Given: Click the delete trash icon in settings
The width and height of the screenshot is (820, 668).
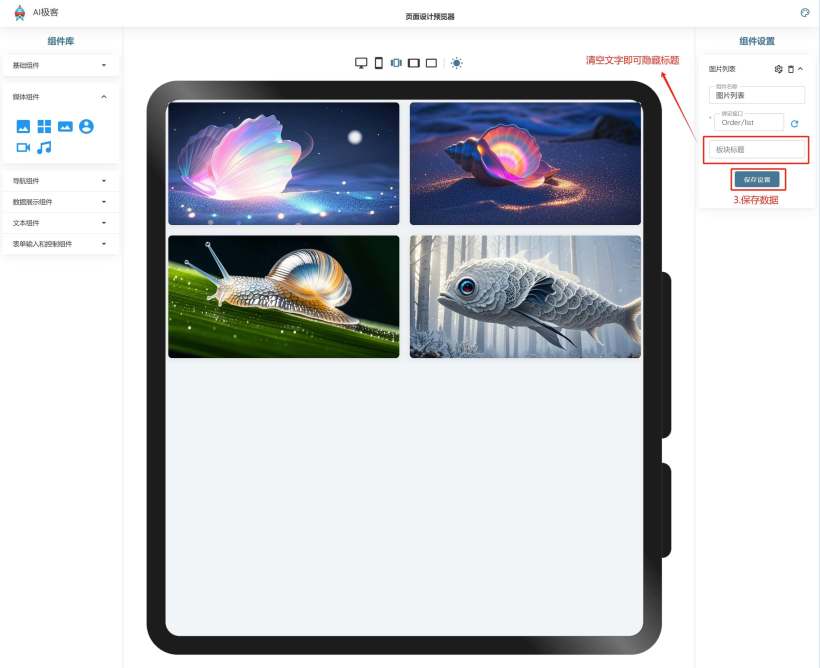Looking at the screenshot, I should click(790, 69).
